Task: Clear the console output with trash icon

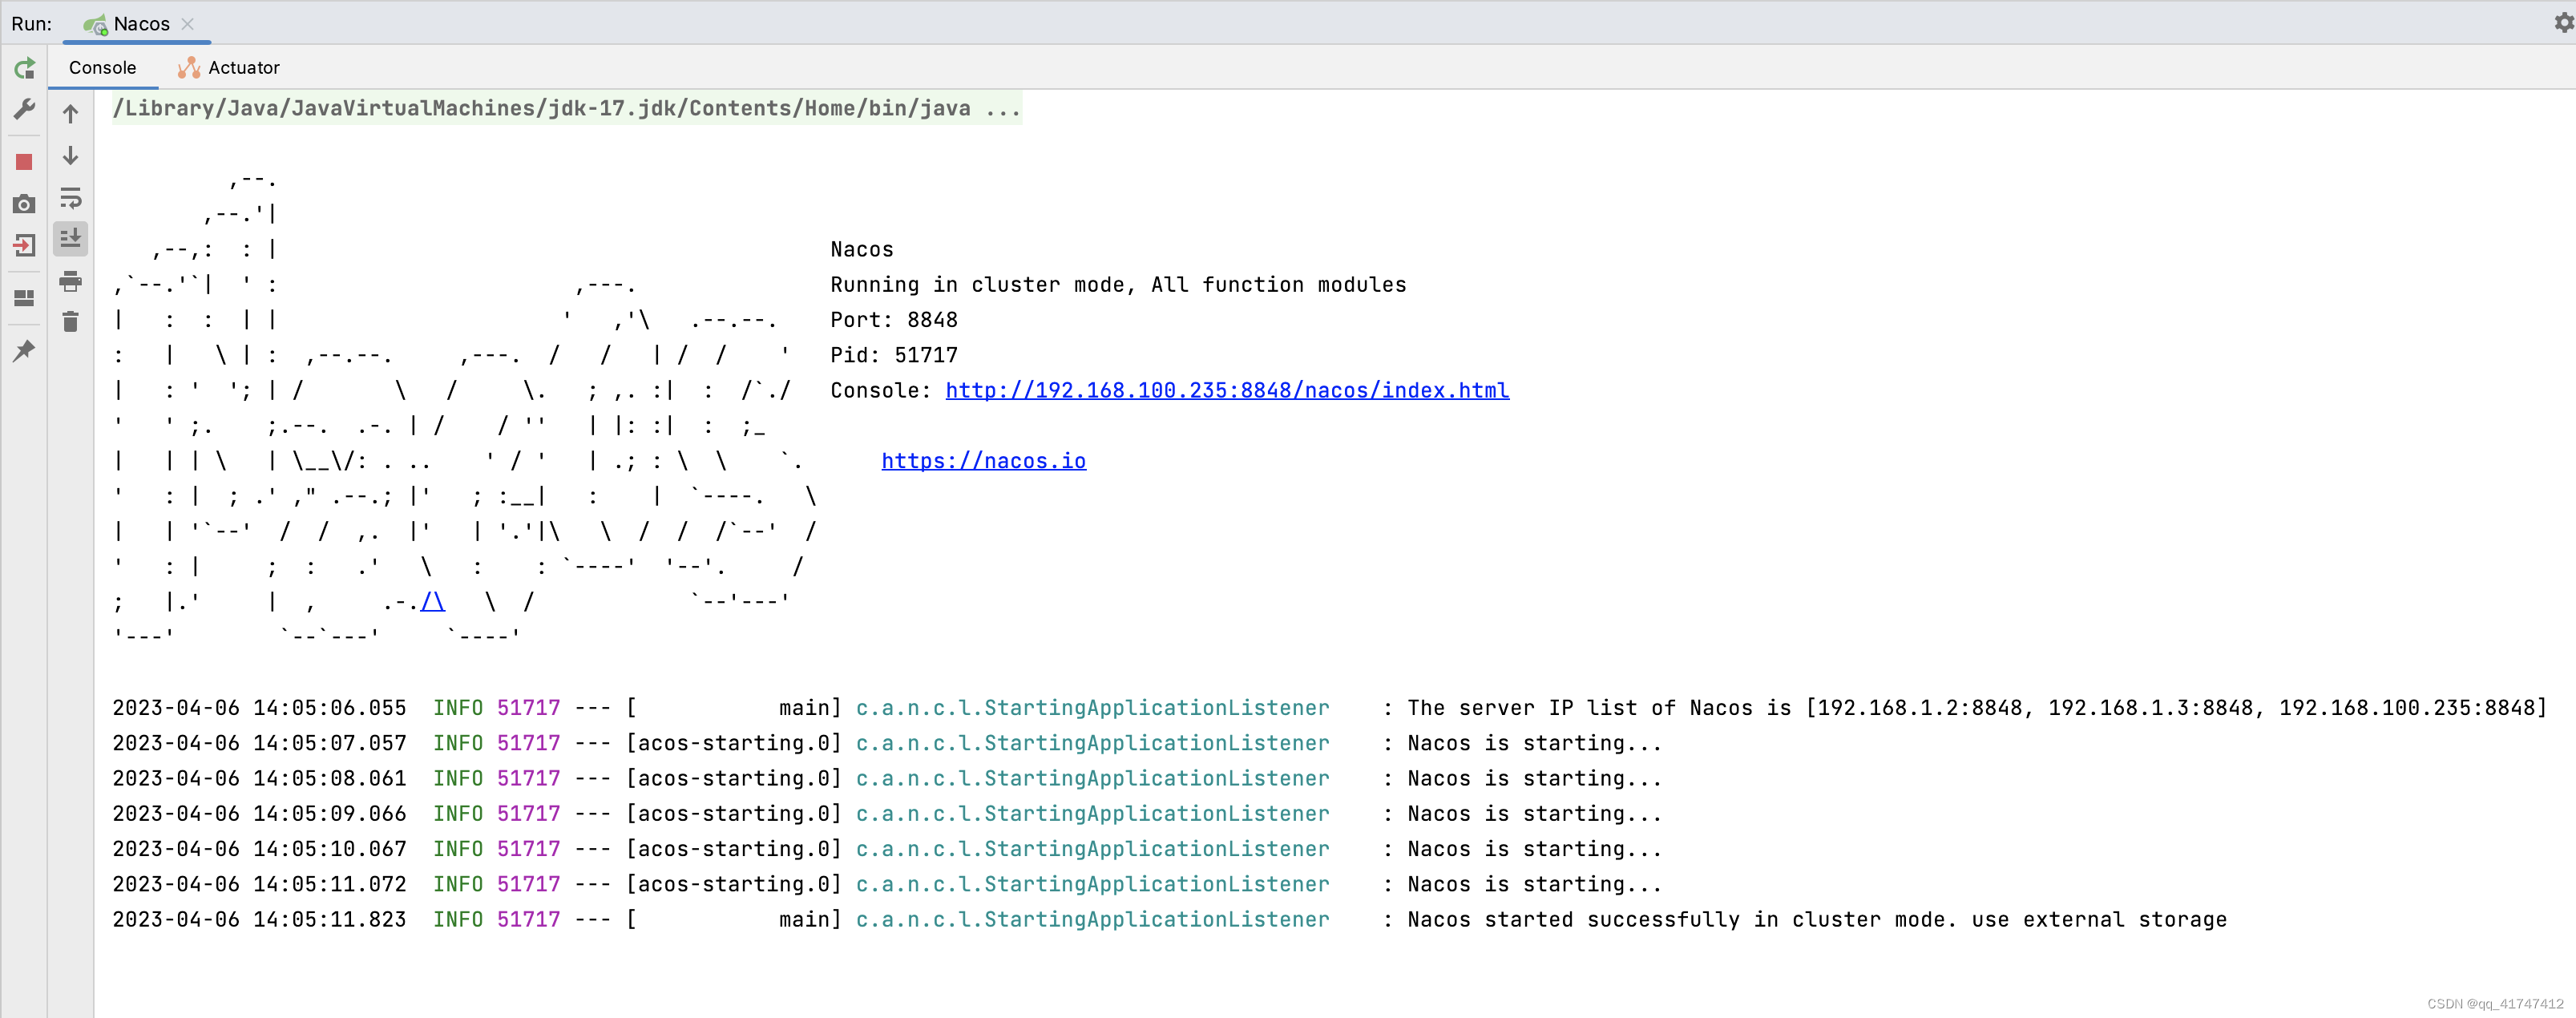Action: click(70, 322)
